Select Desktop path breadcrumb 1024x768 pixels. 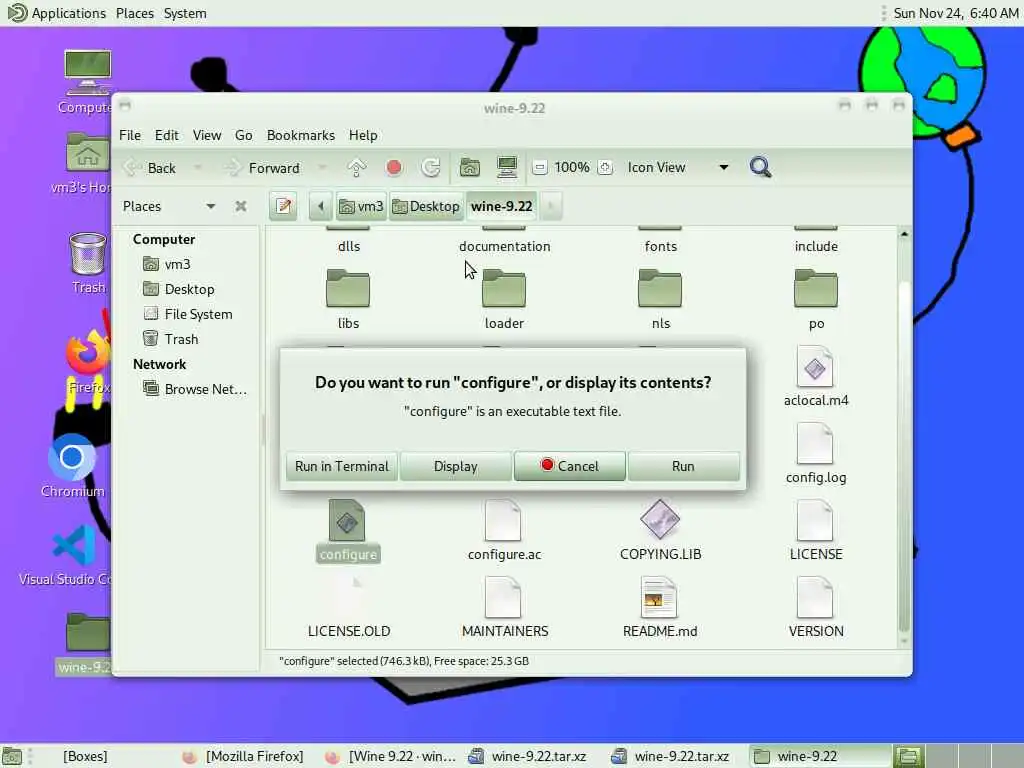426,206
